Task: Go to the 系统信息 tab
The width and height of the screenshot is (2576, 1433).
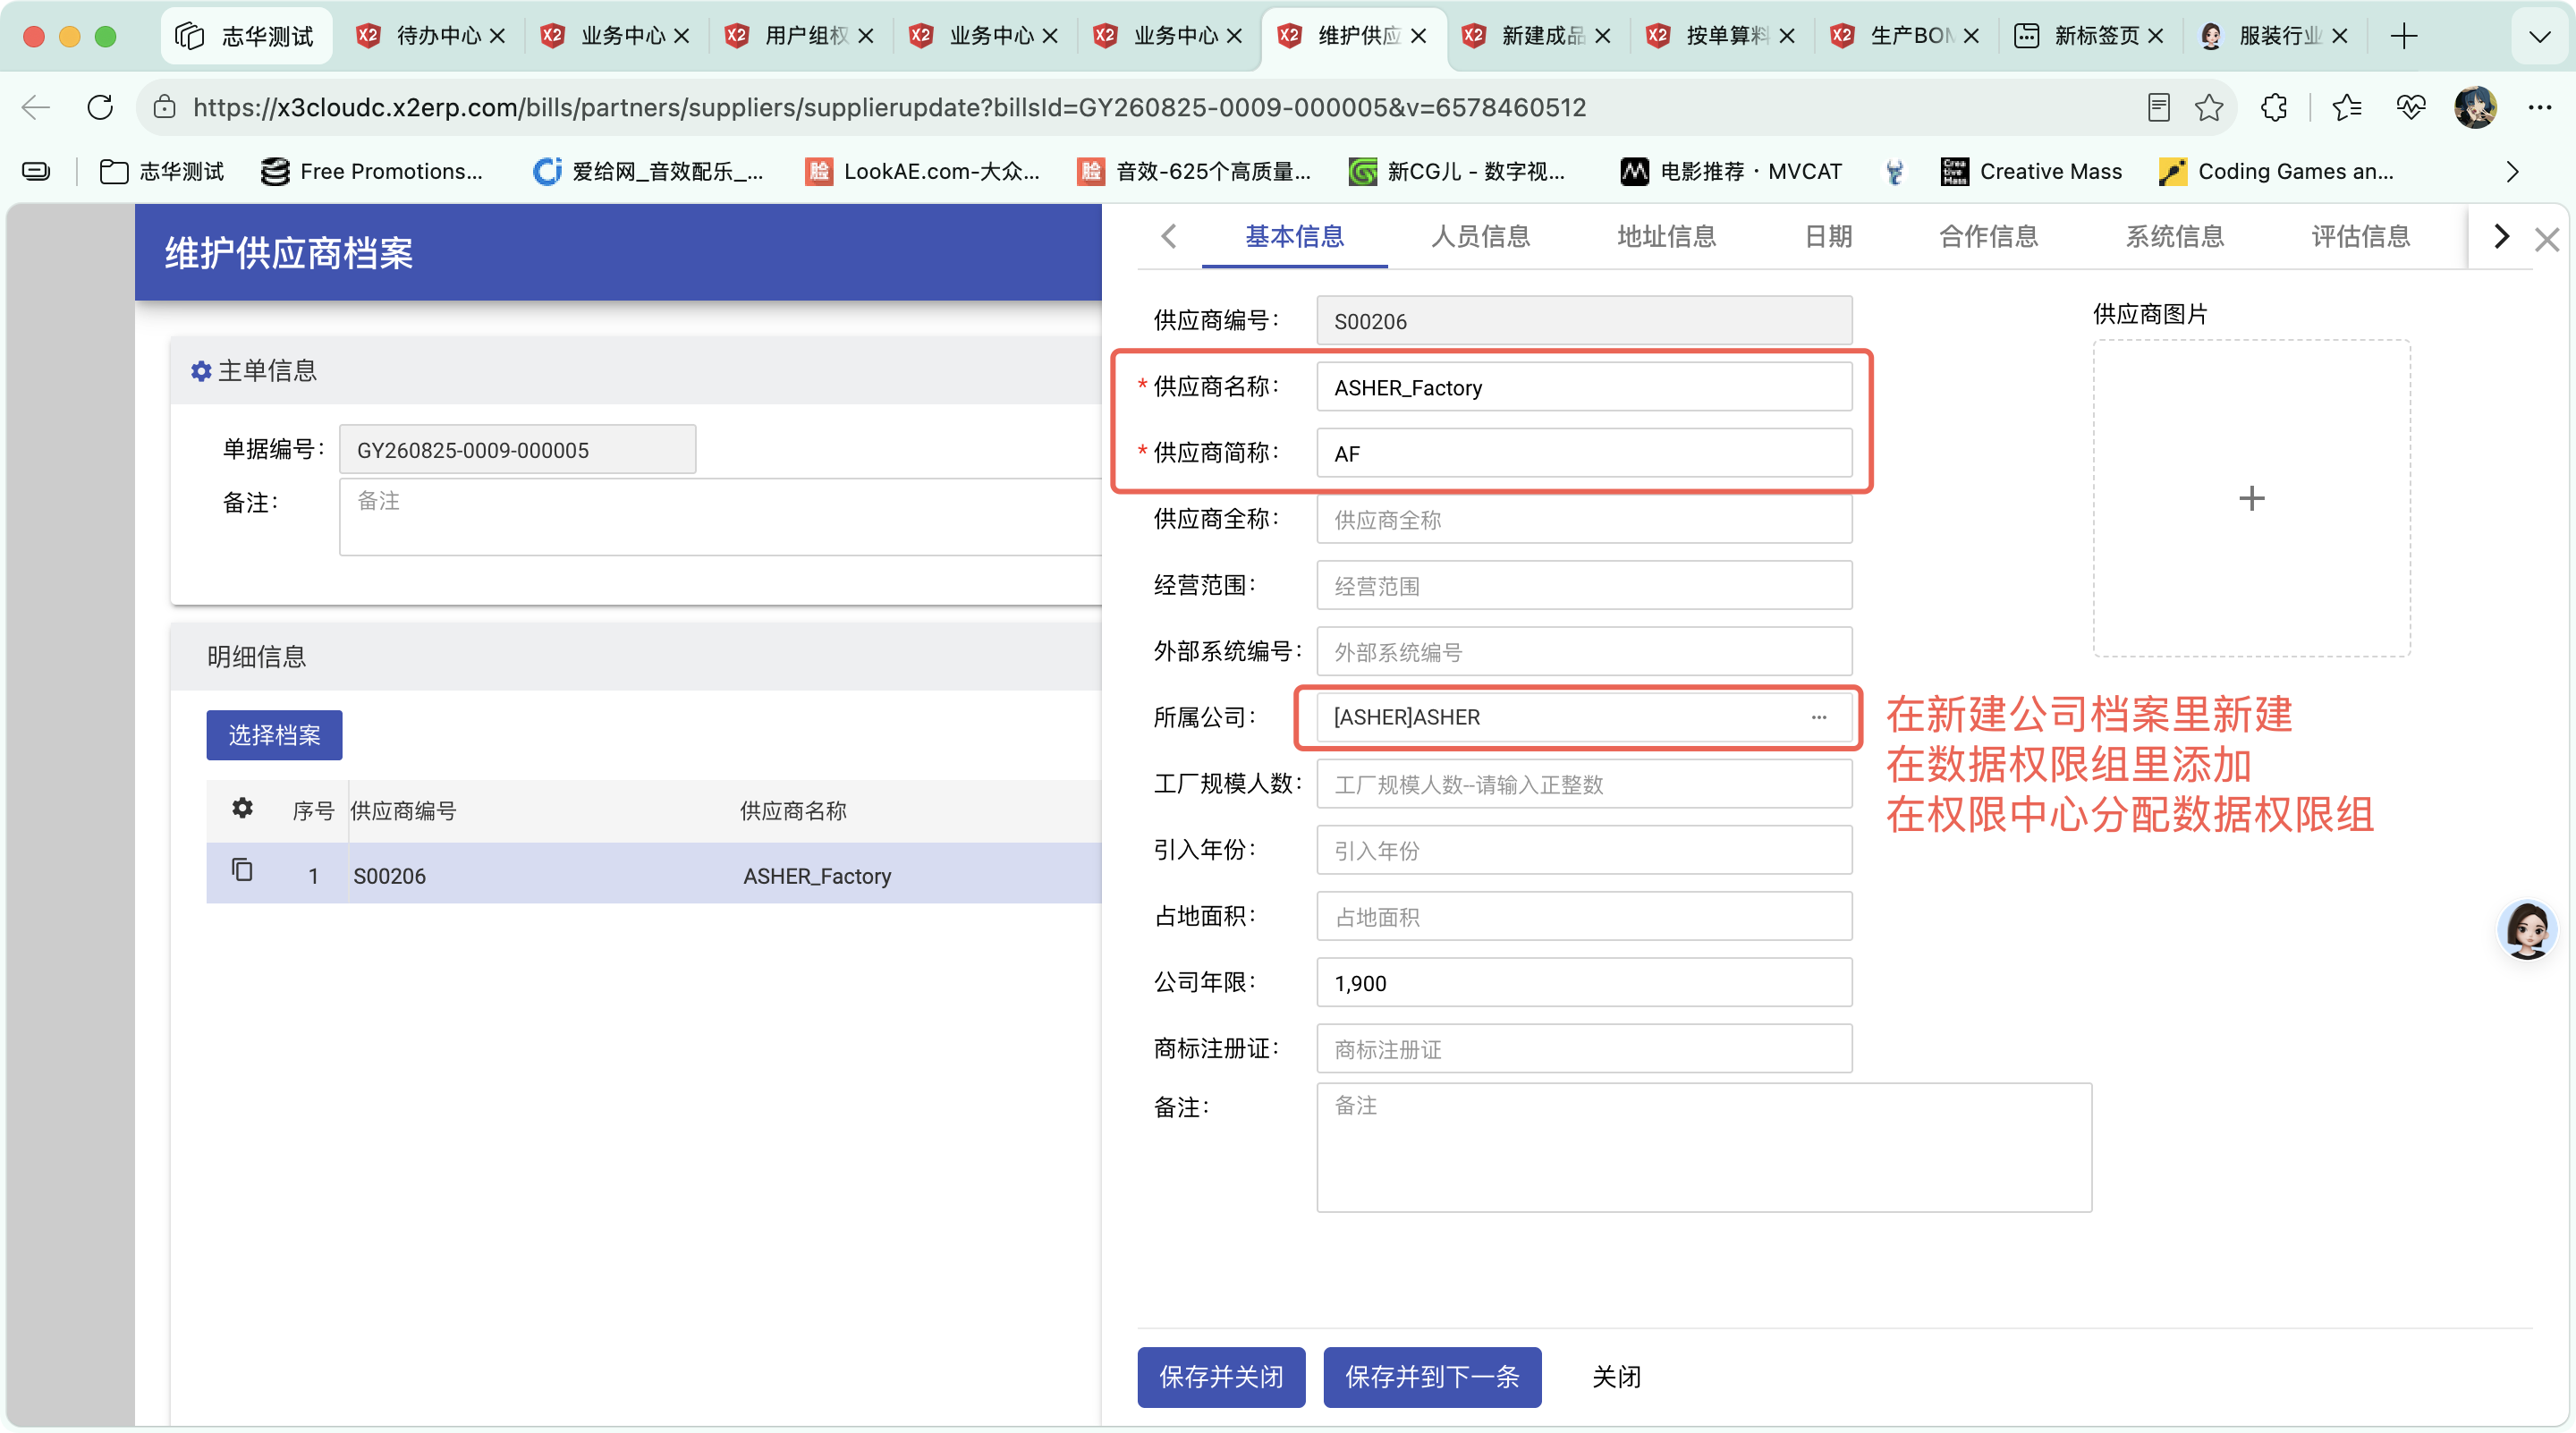Action: (x=2174, y=237)
